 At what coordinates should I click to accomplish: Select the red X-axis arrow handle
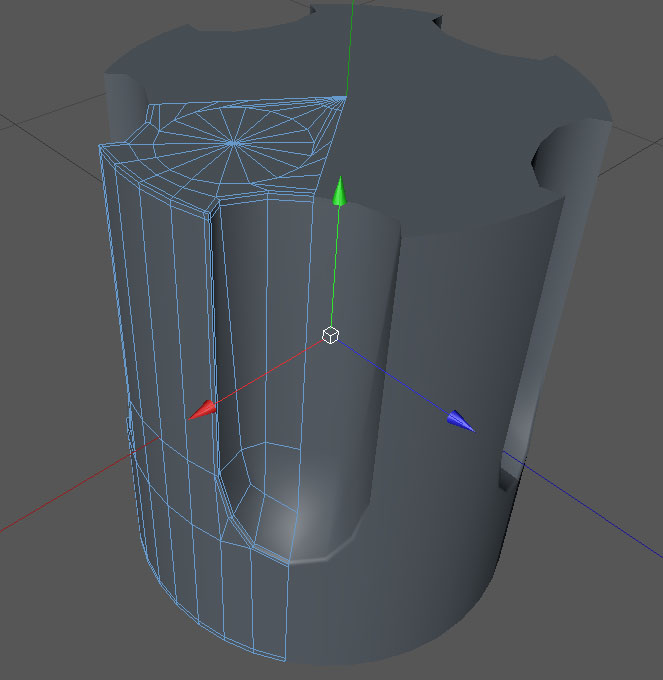pyautogui.click(x=202, y=410)
